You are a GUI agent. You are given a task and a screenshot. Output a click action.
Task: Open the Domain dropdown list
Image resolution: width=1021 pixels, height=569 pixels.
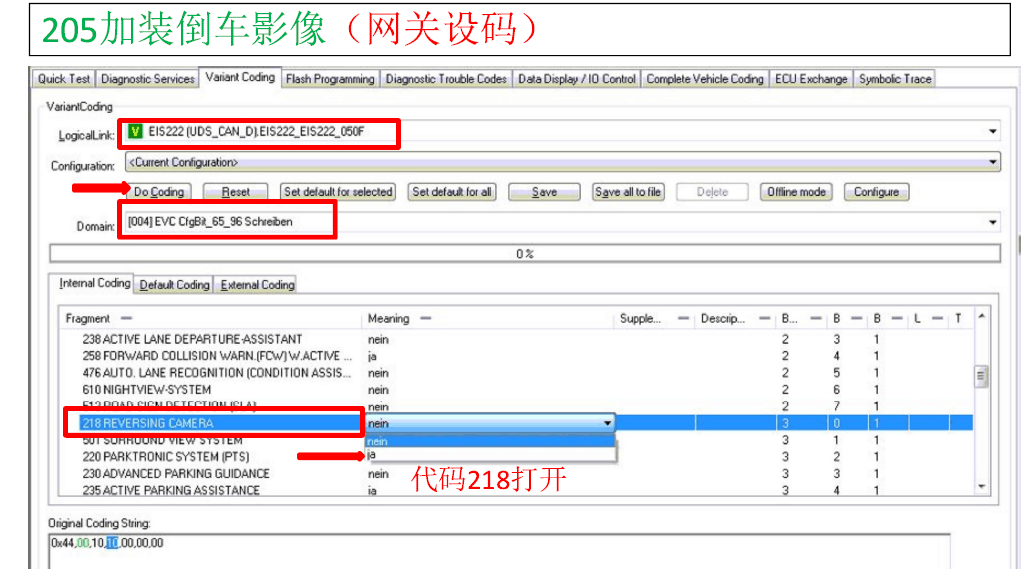coord(992,223)
